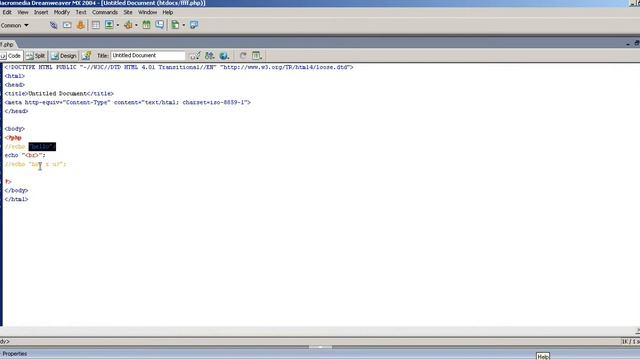Viewport: 640px width, 360px height.
Task: Click the Comment insert icon
Action: pyautogui.click(x=160, y=25)
